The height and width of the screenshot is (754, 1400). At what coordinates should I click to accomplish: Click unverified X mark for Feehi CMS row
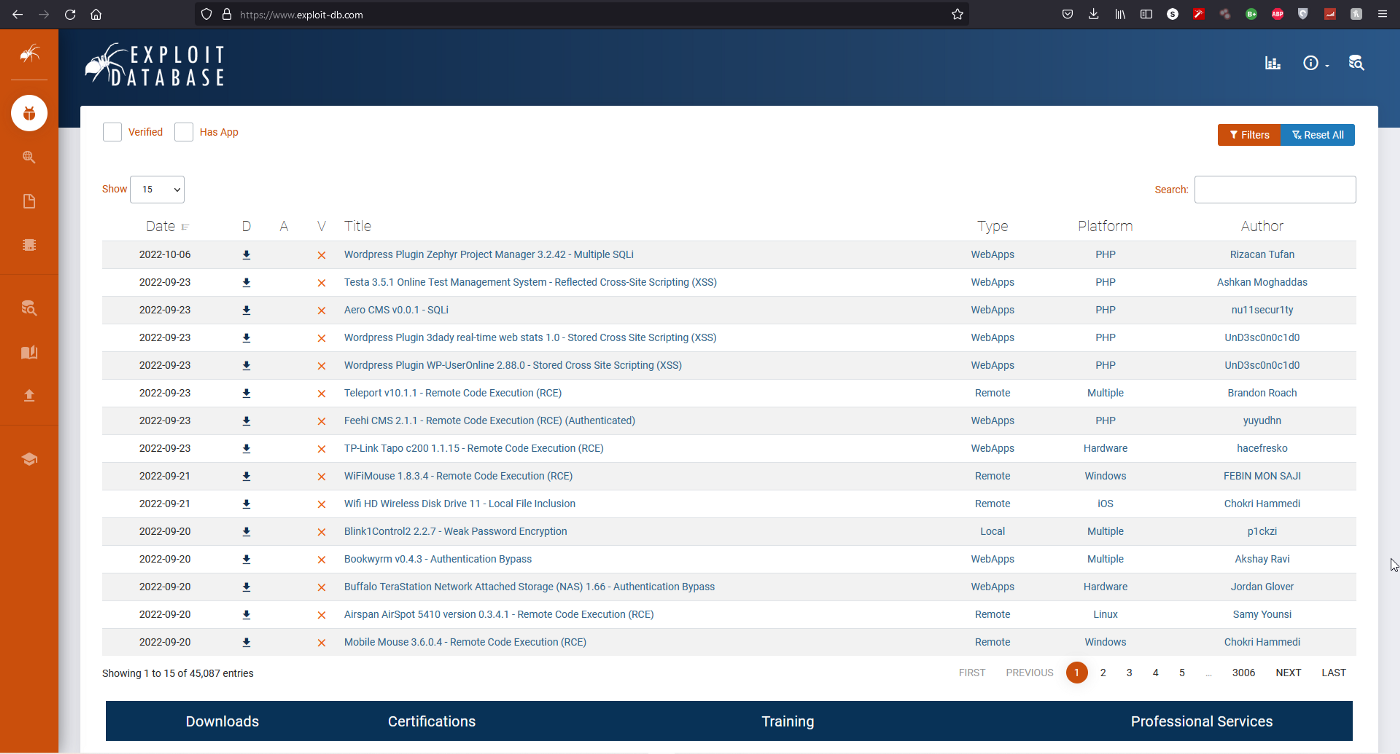pos(321,421)
